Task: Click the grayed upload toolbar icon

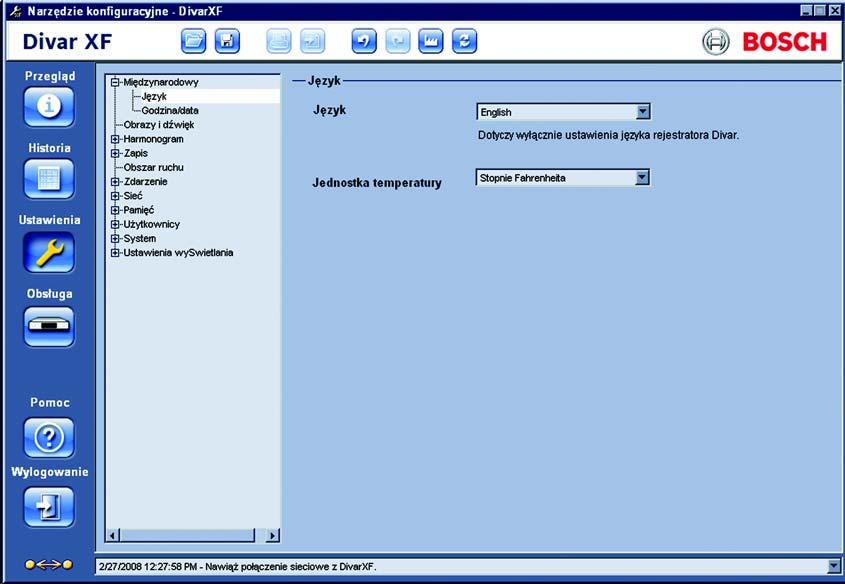Action: point(279,41)
